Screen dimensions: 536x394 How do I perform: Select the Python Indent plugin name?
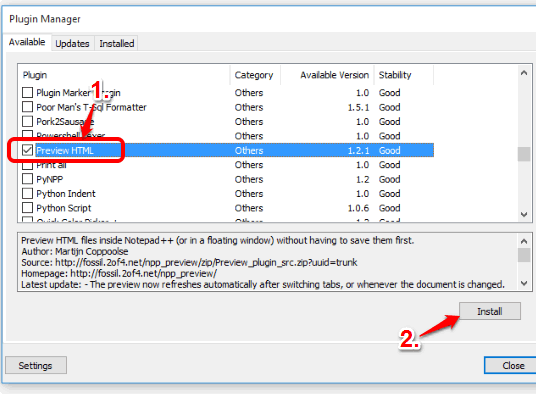click(66, 194)
